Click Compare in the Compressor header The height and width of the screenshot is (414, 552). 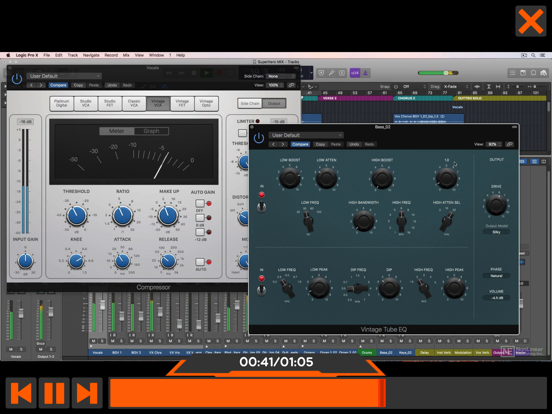click(58, 85)
